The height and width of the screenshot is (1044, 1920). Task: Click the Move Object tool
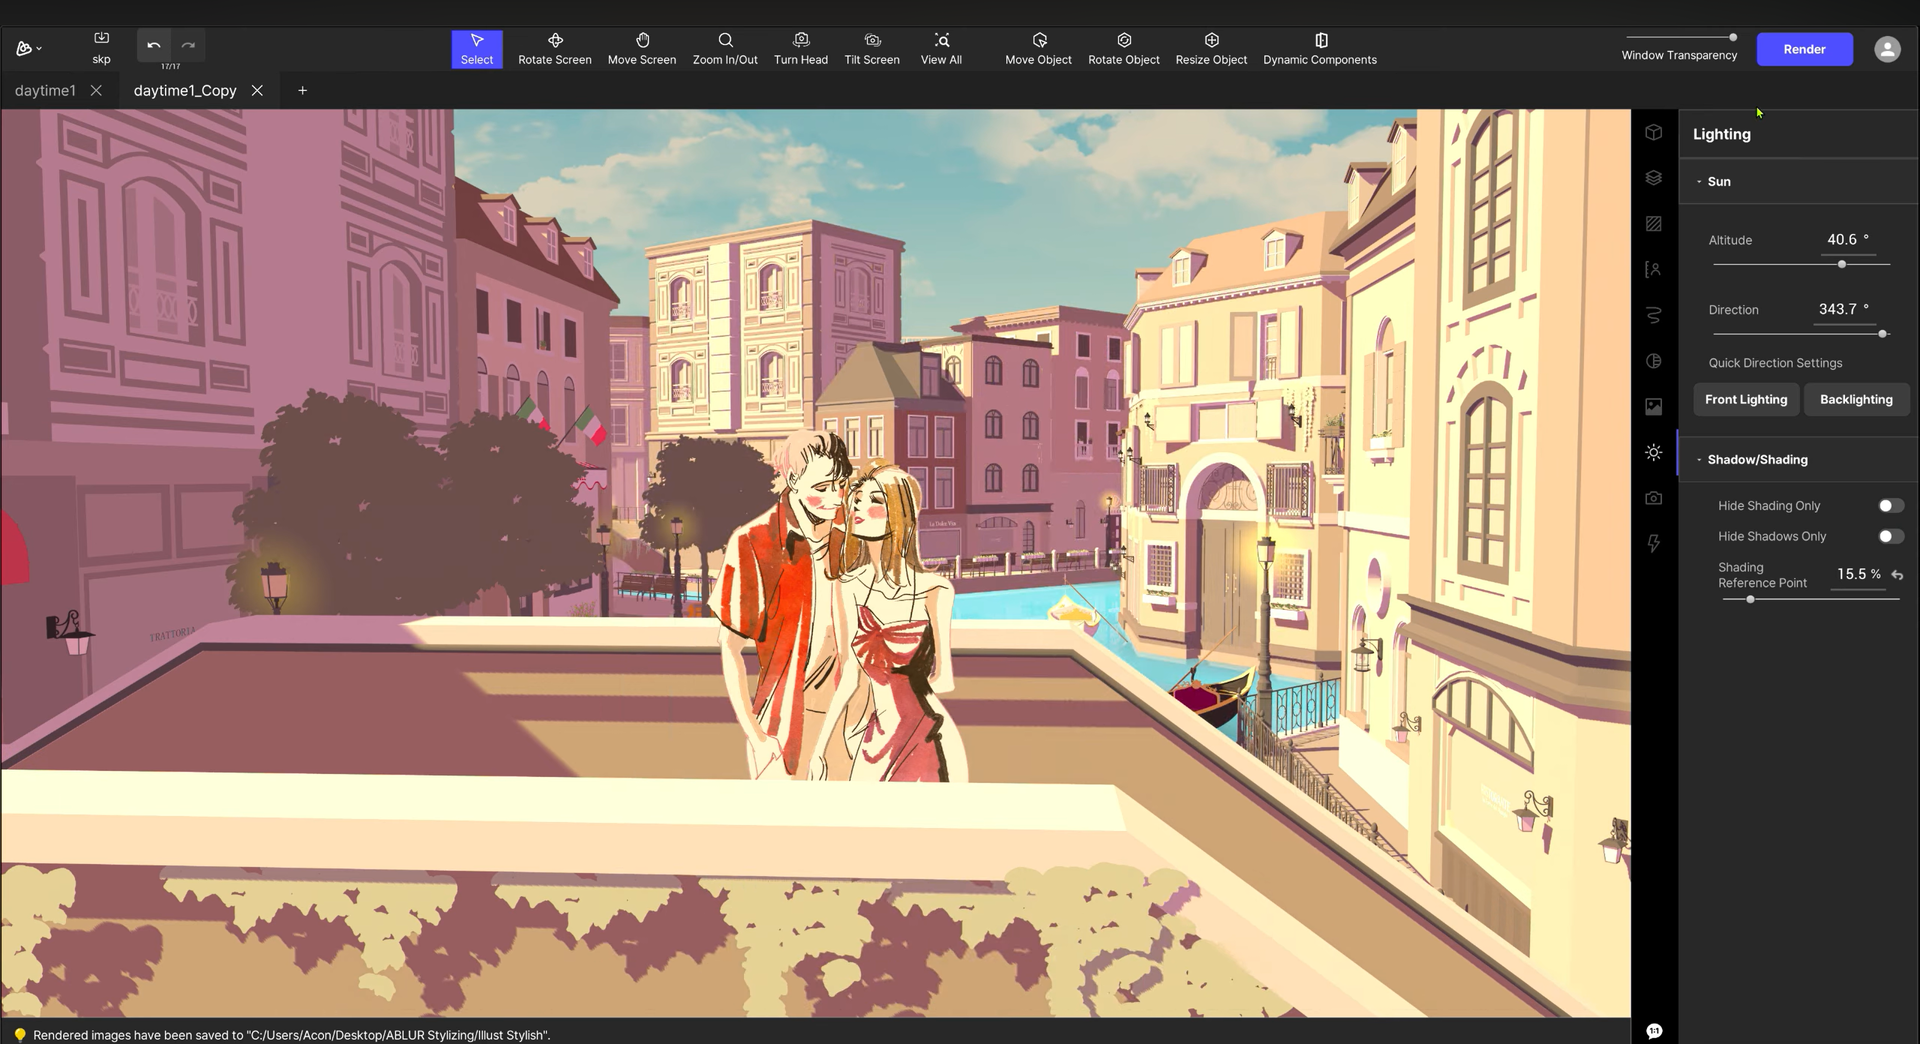click(x=1038, y=48)
